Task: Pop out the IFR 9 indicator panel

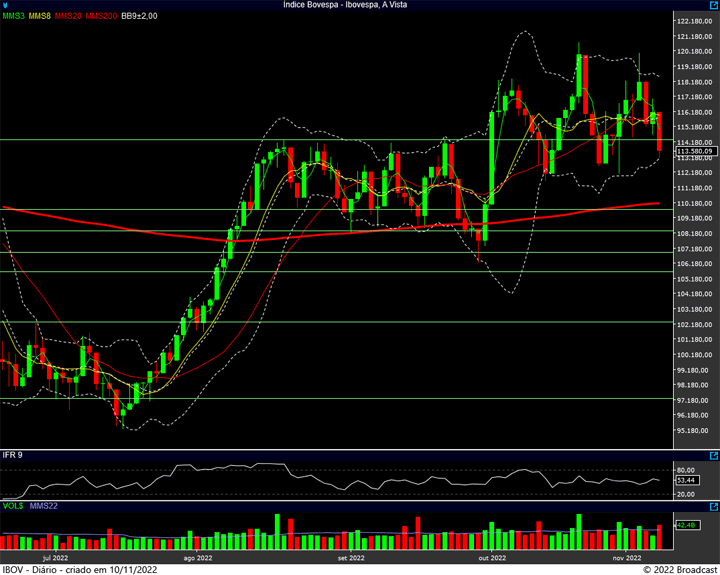Action: click(x=714, y=456)
